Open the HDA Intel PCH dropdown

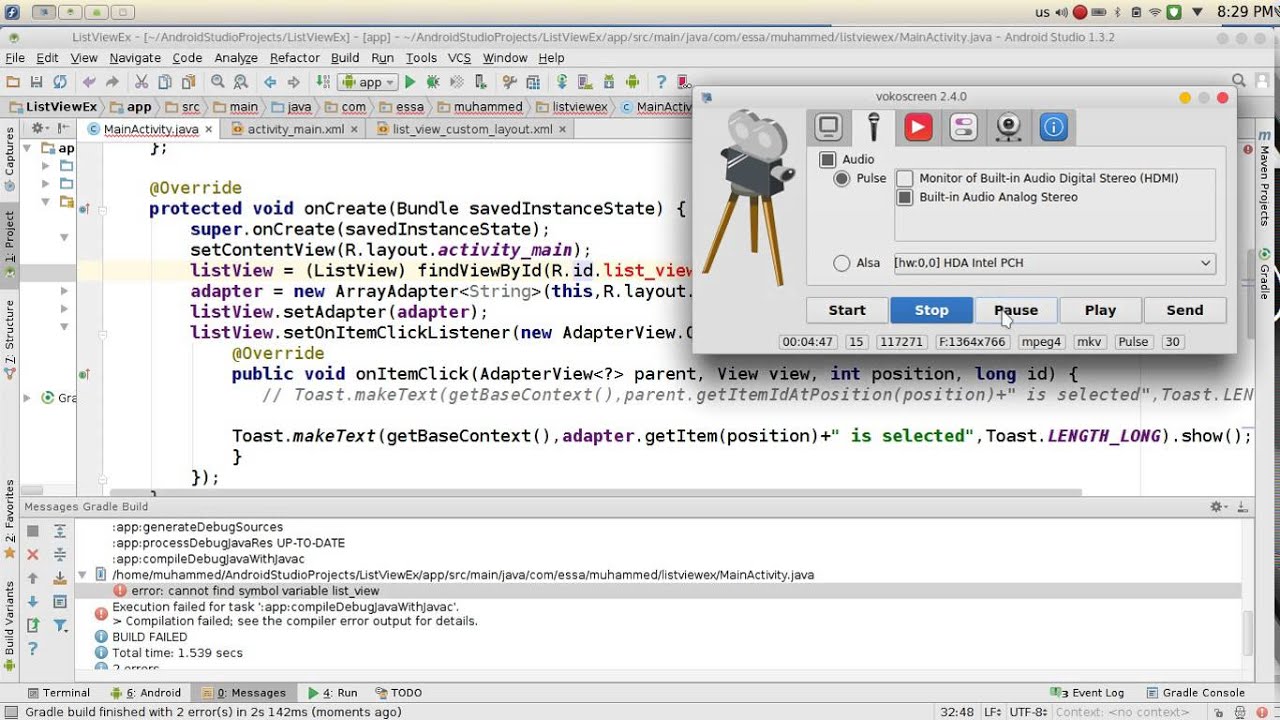[x=1054, y=263]
